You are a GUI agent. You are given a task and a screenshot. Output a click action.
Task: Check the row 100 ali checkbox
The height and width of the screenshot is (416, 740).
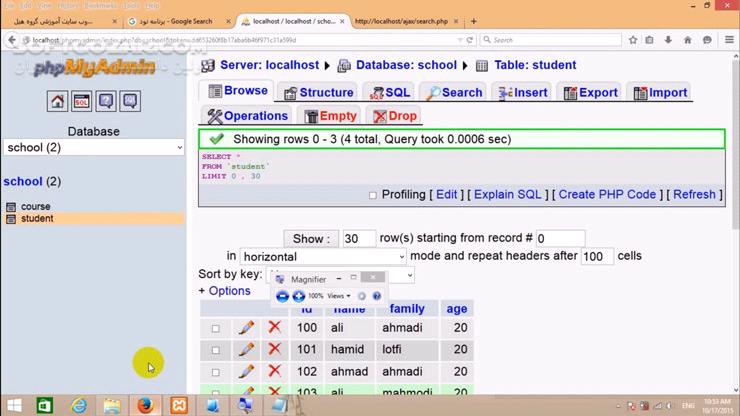point(216,328)
